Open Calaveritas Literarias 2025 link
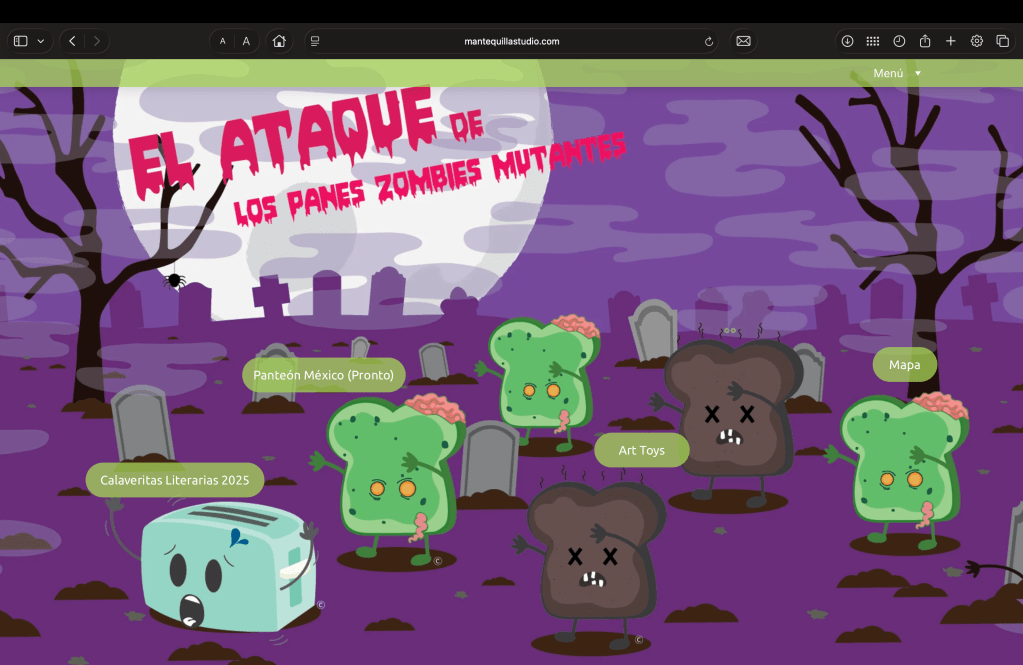The width and height of the screenshot is (1023, 665). tap(175, 480)
